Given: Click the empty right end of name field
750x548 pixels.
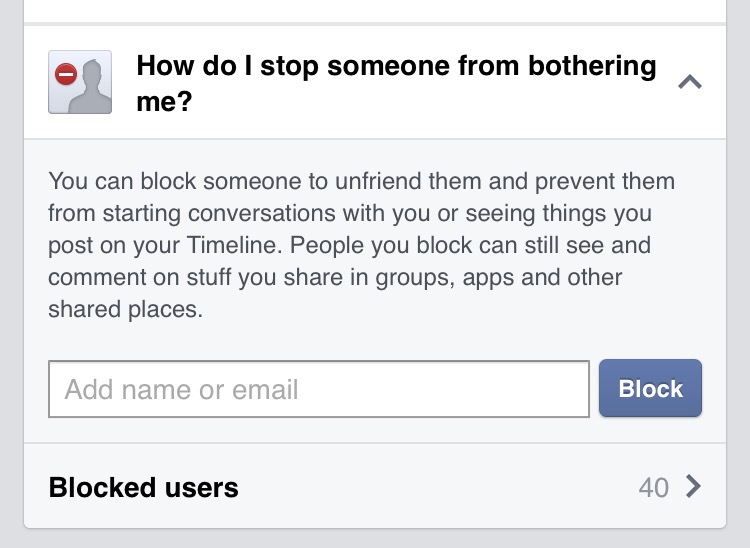Looking at the screenshot, I should click(540, 389).
